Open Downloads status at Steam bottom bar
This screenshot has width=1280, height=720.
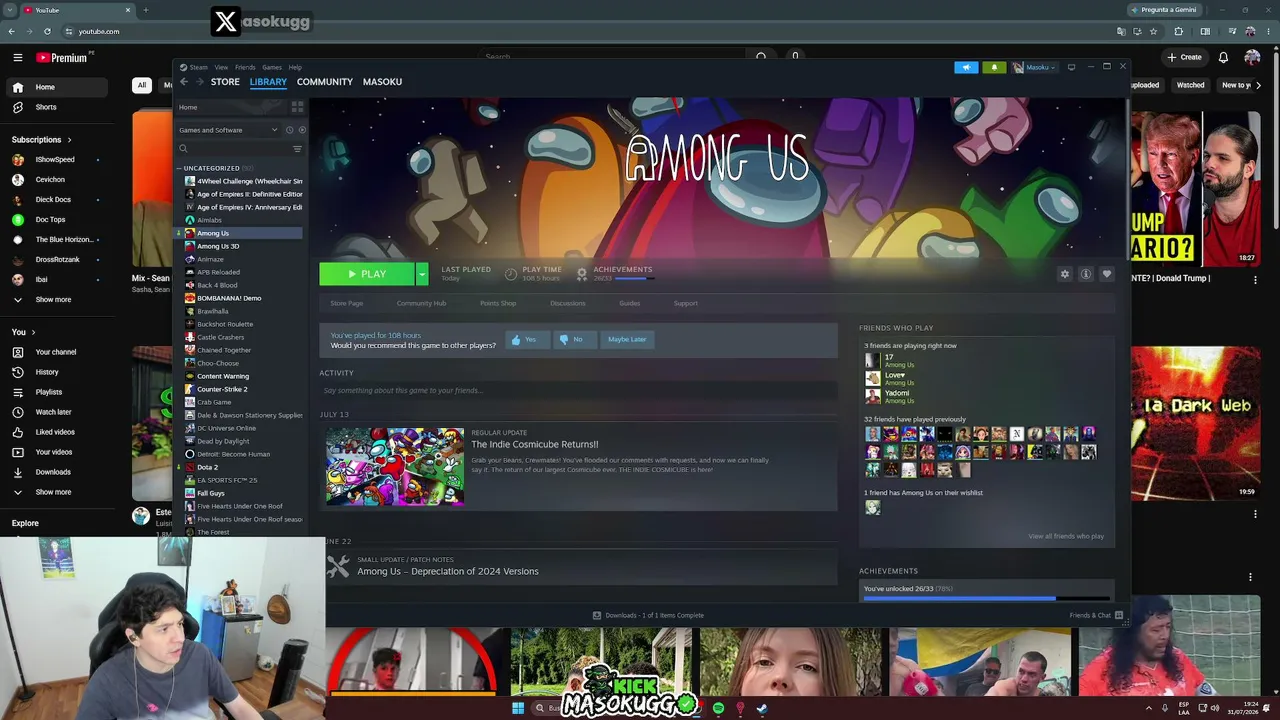pyautogui.click(x=648, y=615)
